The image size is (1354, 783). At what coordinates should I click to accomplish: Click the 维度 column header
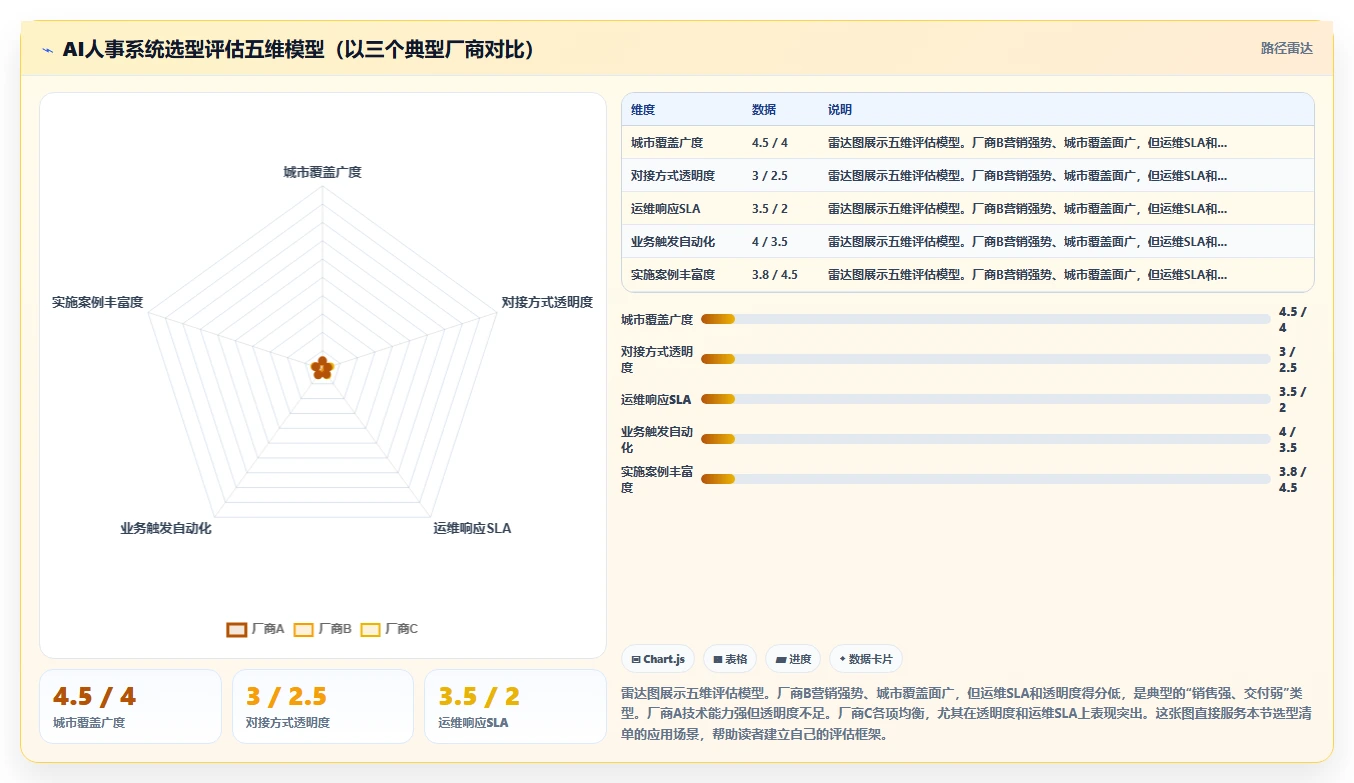pyautogui.click(x=643, y=110)
